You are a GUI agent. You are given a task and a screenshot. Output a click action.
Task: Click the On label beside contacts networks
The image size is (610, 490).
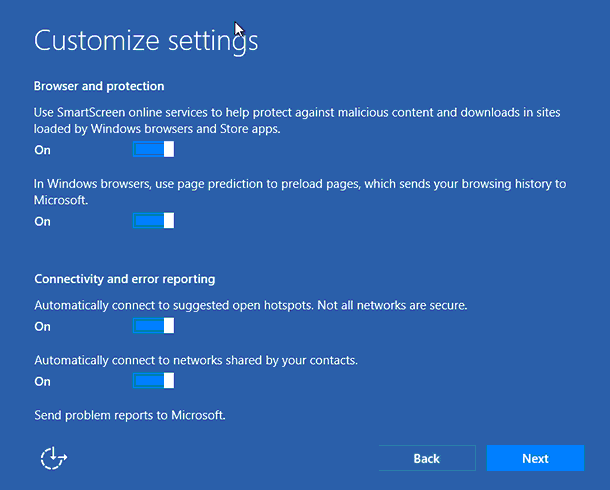tap(42, 382)
